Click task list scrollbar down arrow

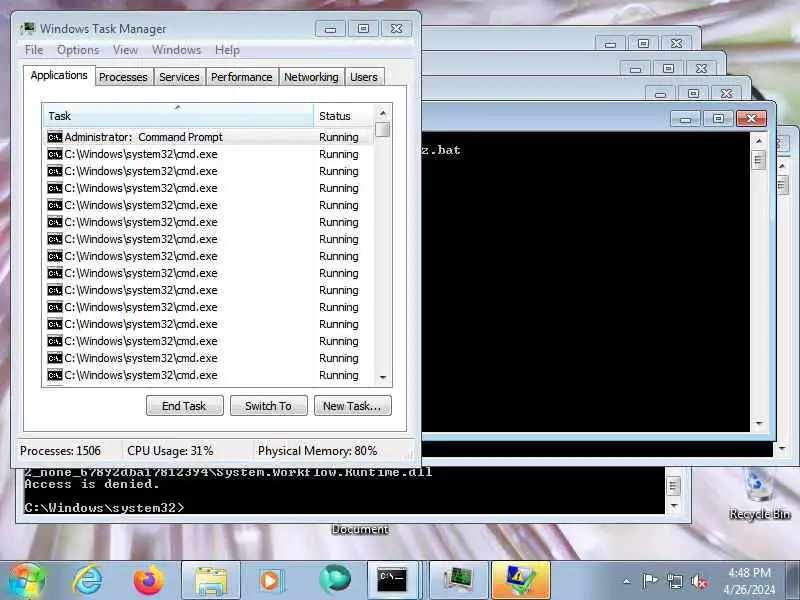pyautogui.click(x=383, y=378)
